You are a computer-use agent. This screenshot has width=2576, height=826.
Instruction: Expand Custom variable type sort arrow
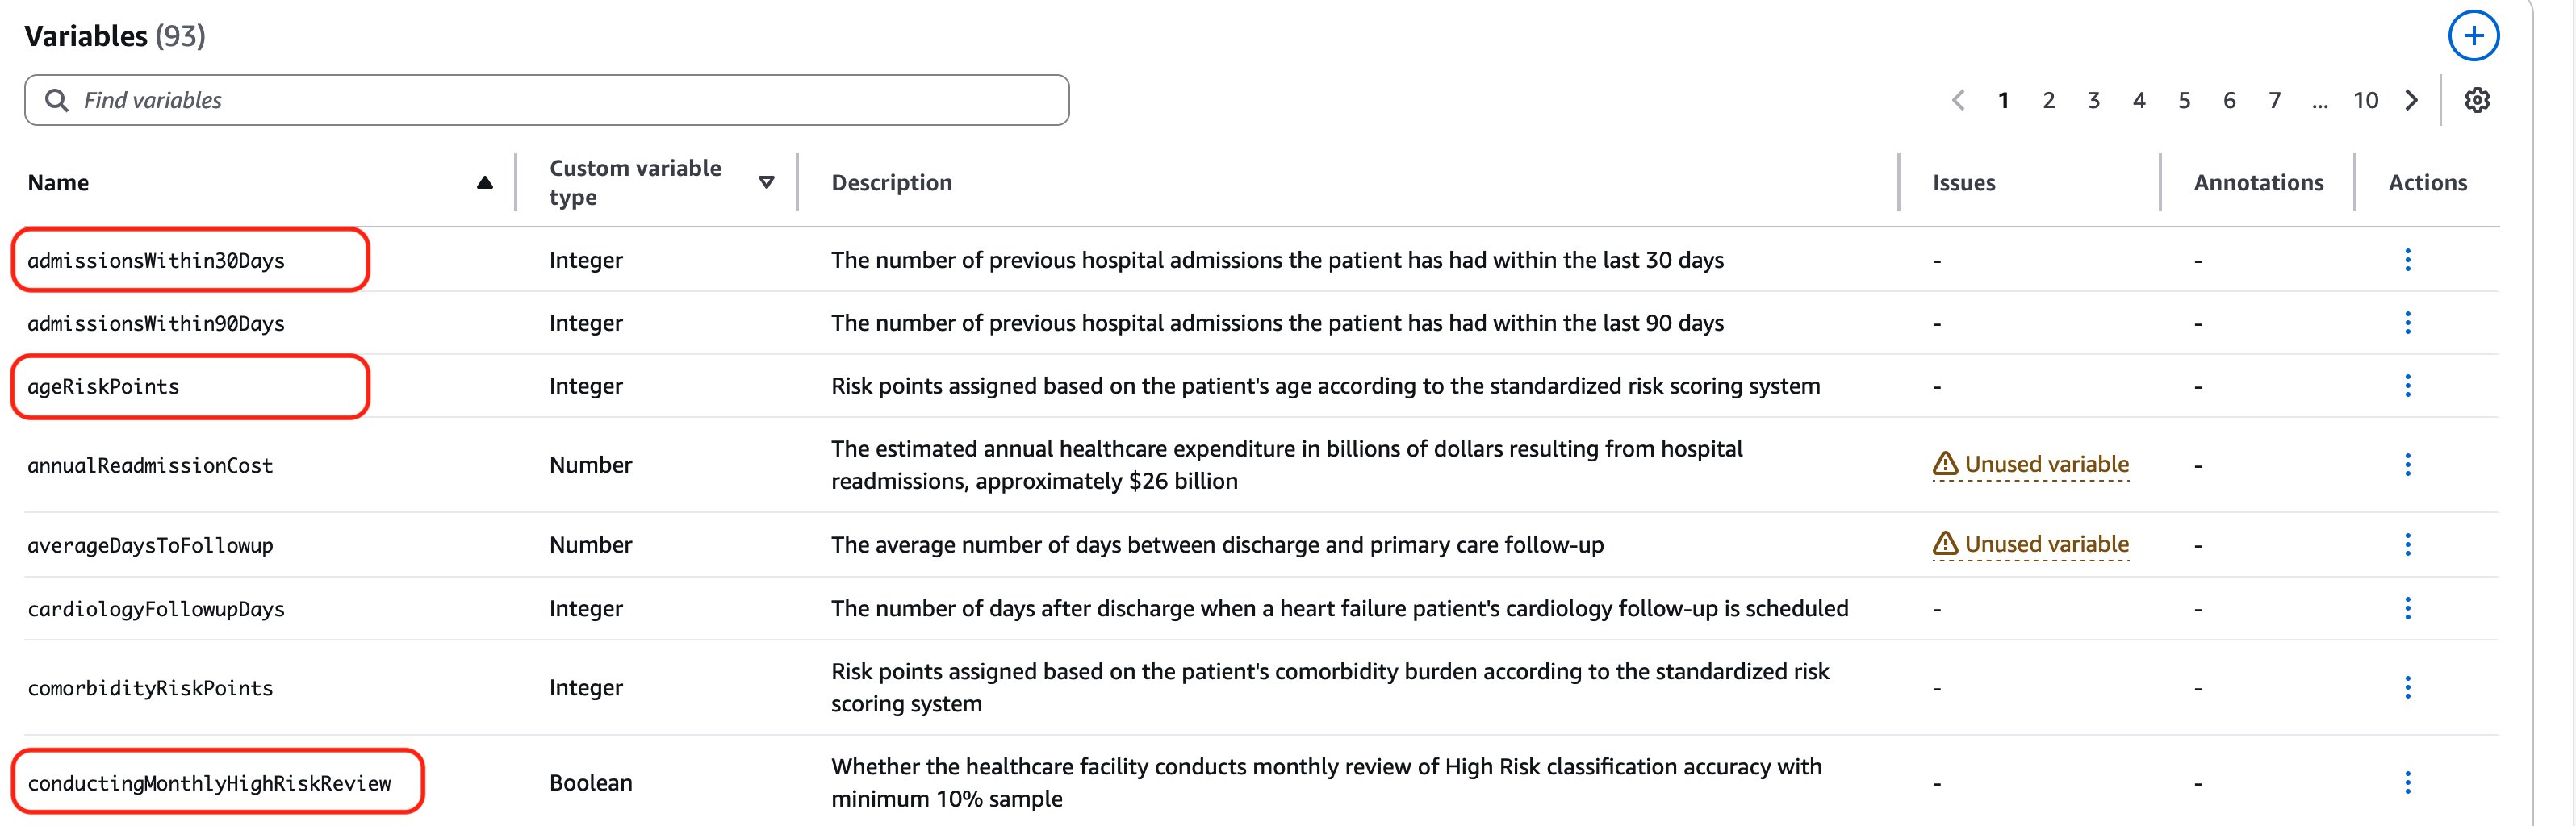pyautogui.click(x=766, y=182)
